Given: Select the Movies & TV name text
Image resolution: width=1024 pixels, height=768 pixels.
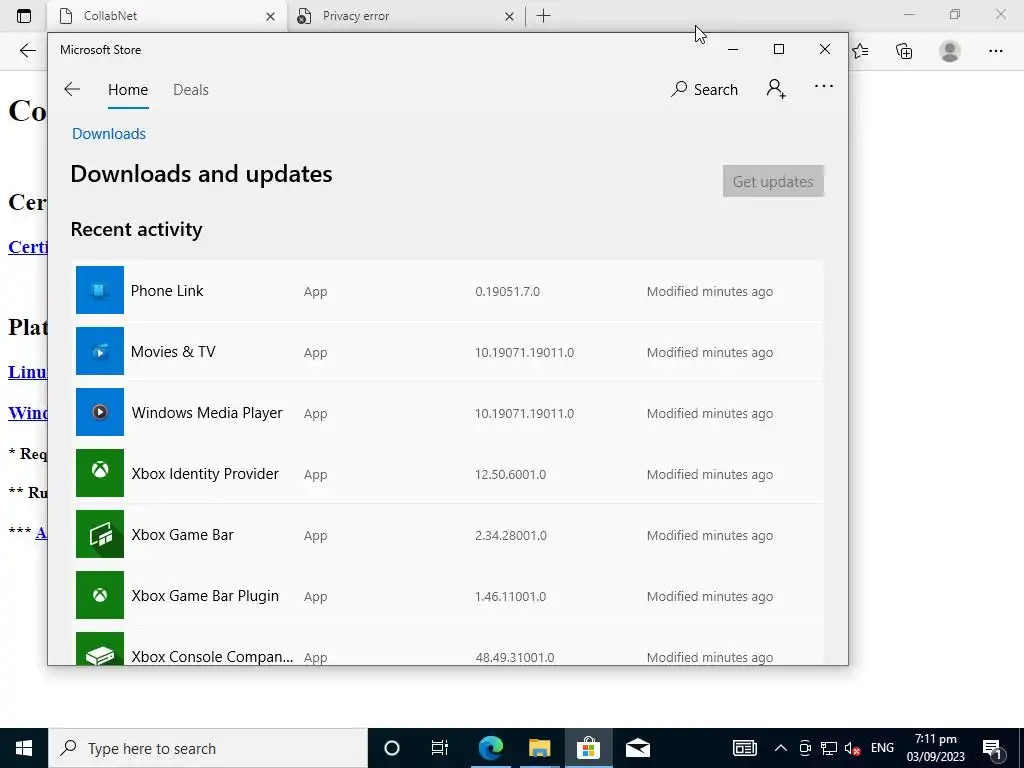Looking at the screenshot, I should point(173,352).
